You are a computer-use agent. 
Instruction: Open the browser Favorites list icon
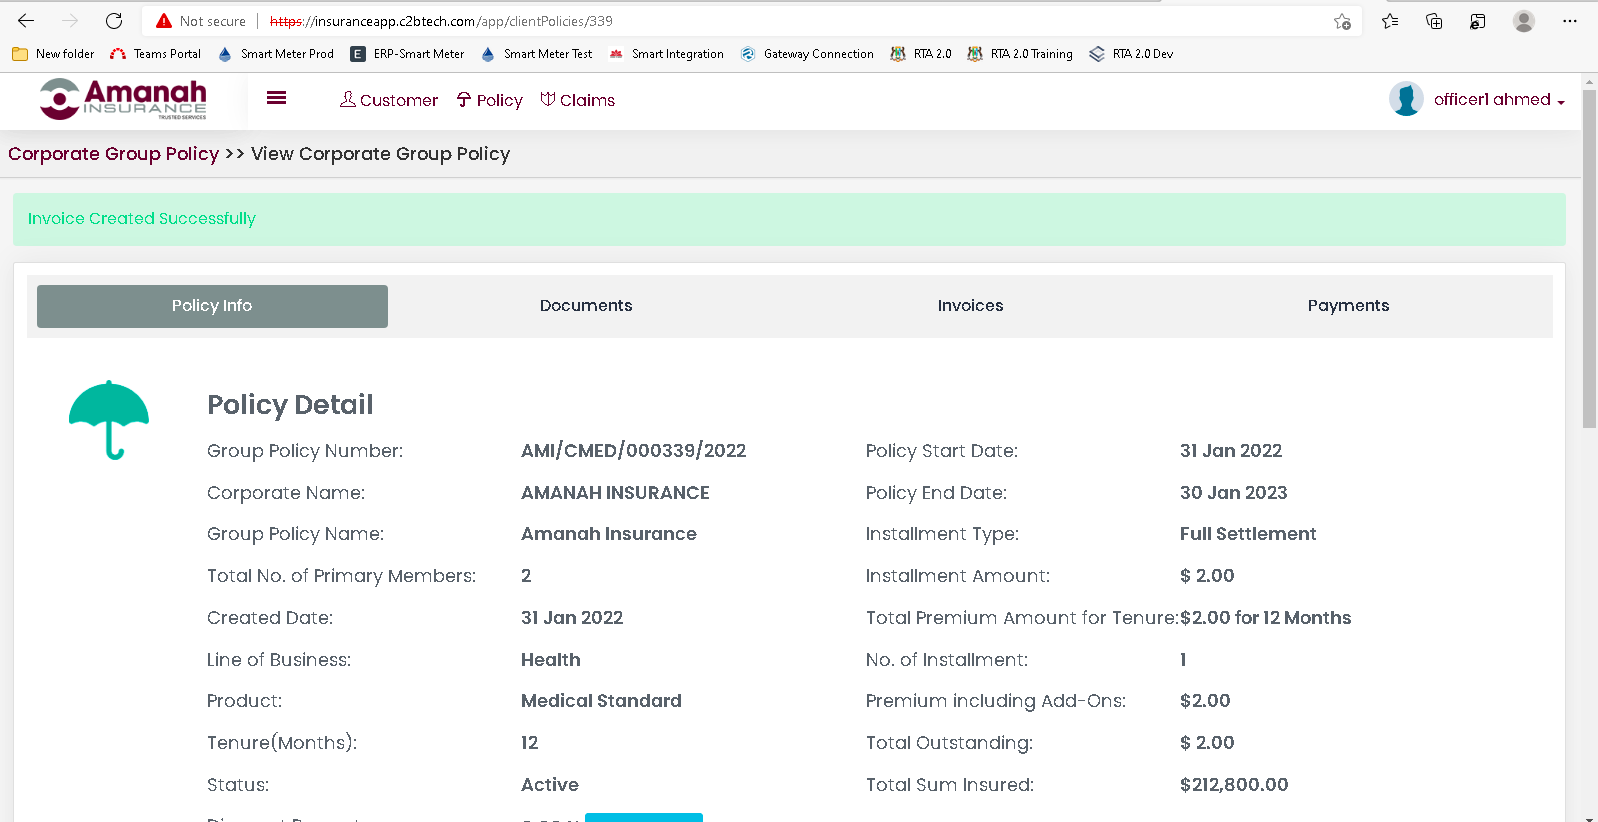coord(1390,21)
